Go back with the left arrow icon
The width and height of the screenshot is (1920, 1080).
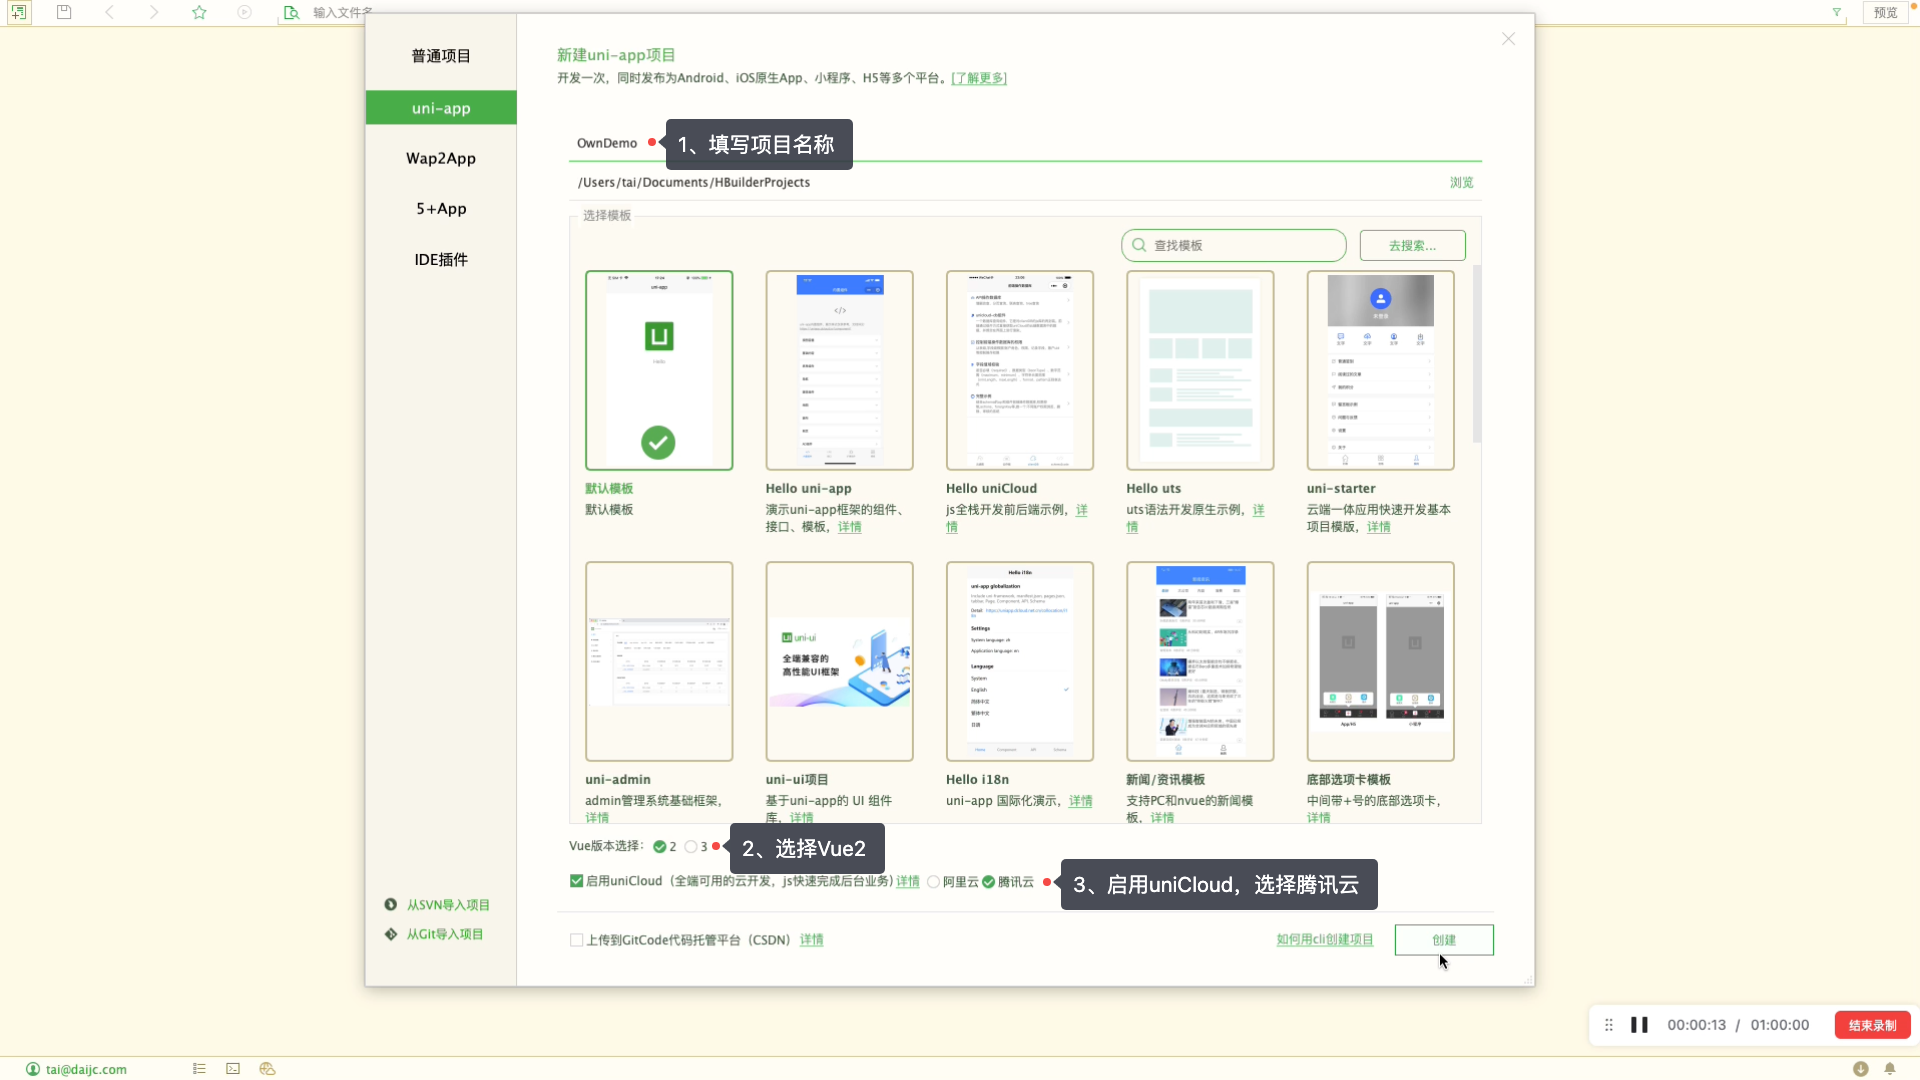click(x=109, y=12)
